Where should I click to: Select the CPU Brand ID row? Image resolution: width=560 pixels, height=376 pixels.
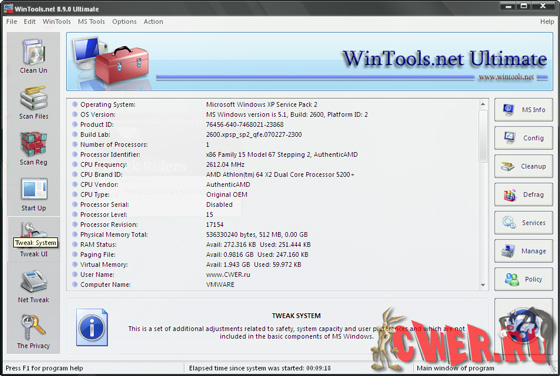pos(273,175)
